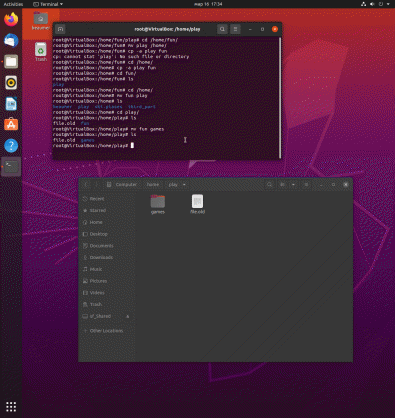Viewport: 395px width, 418px height.
Task: Eject the sf_Shared volume in sidebar
Action: [128, 316]
